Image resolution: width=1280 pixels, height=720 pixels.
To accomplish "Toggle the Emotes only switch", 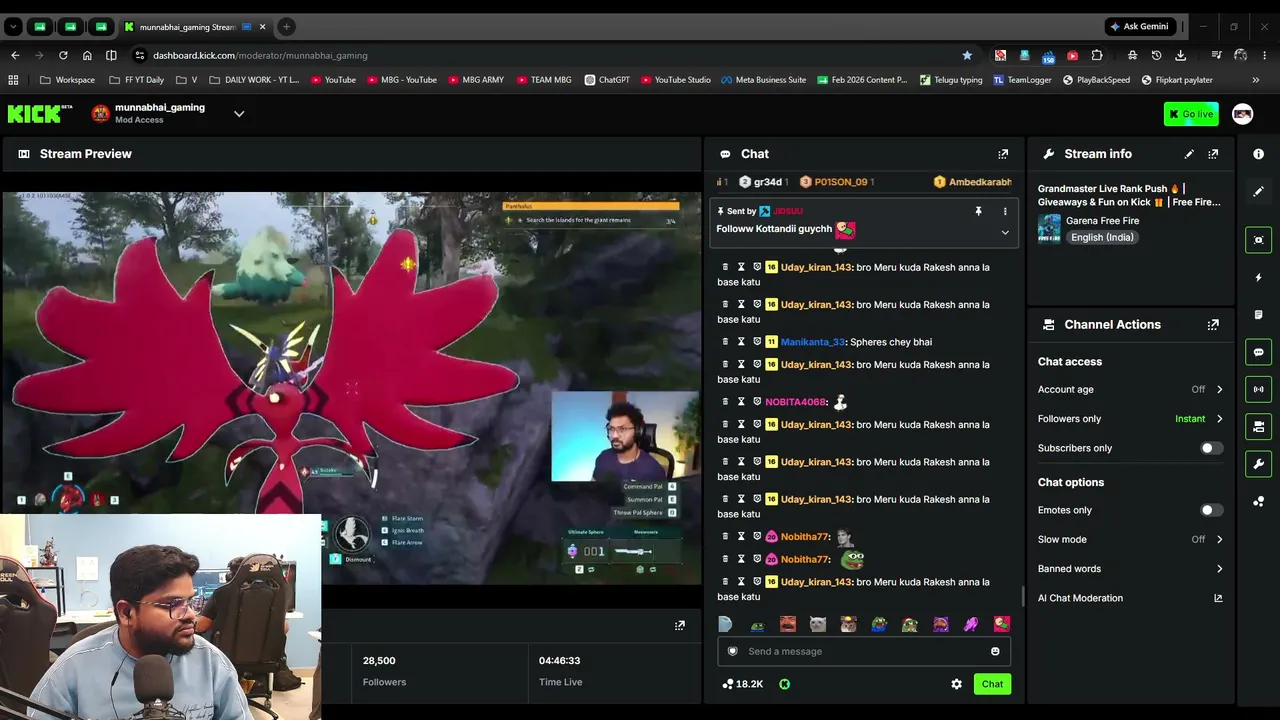I will (x=1211, y=510).
